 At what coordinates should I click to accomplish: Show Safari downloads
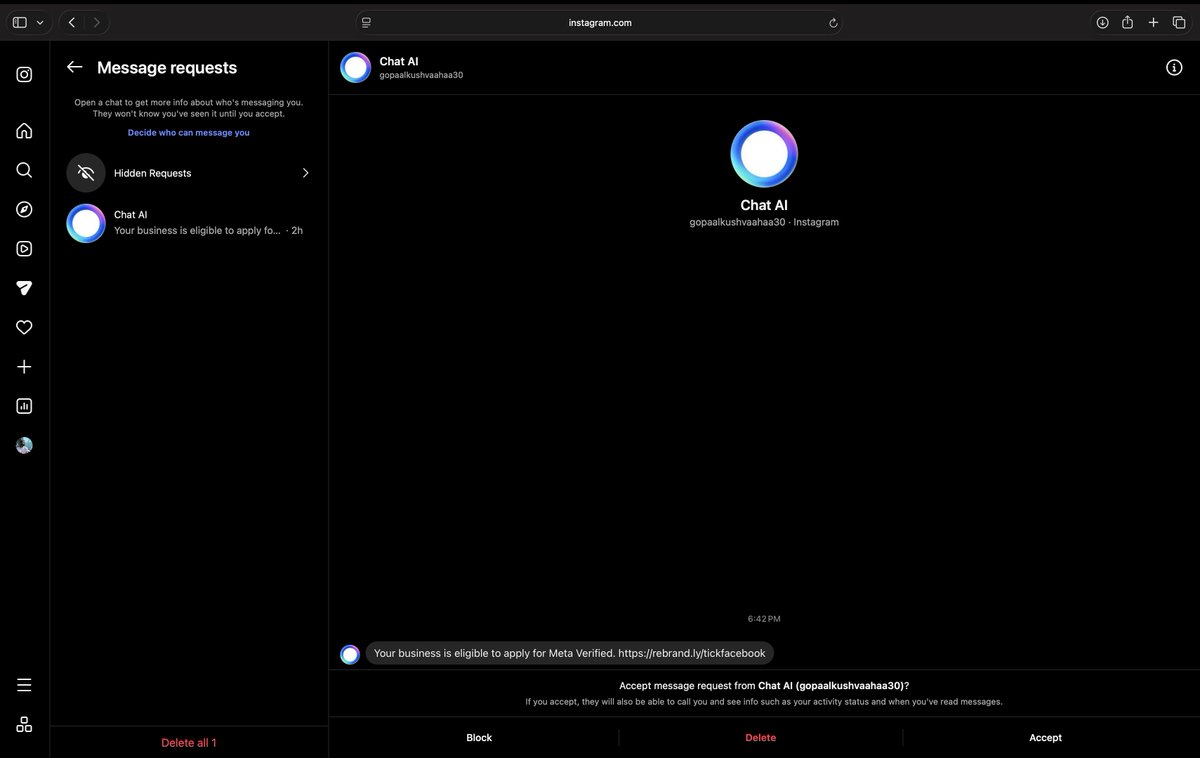click(1102, 22)
